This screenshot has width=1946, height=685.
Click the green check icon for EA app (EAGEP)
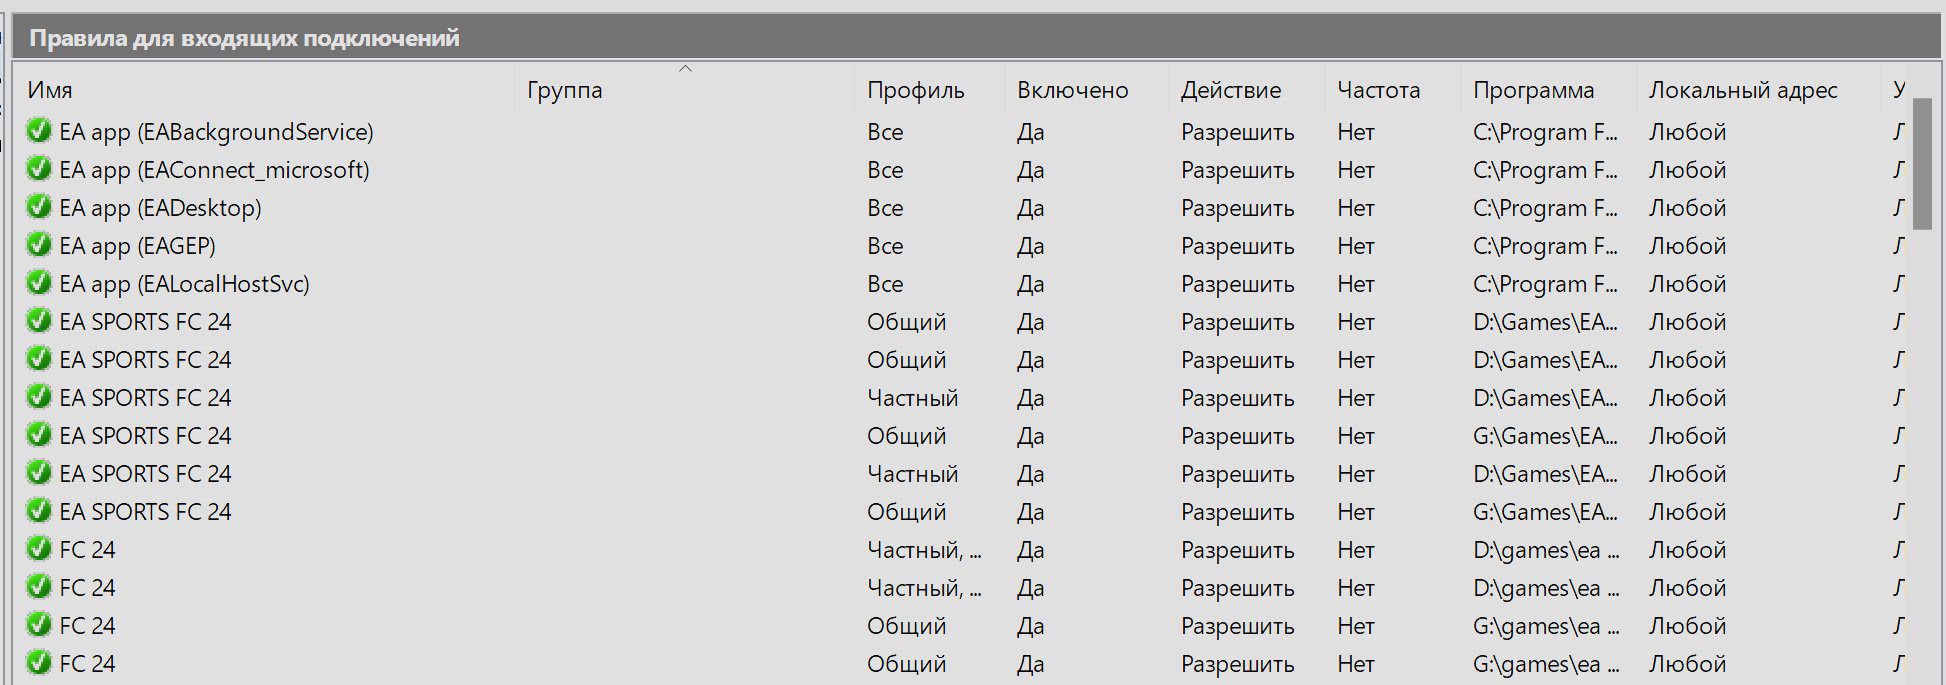[39, 245]
